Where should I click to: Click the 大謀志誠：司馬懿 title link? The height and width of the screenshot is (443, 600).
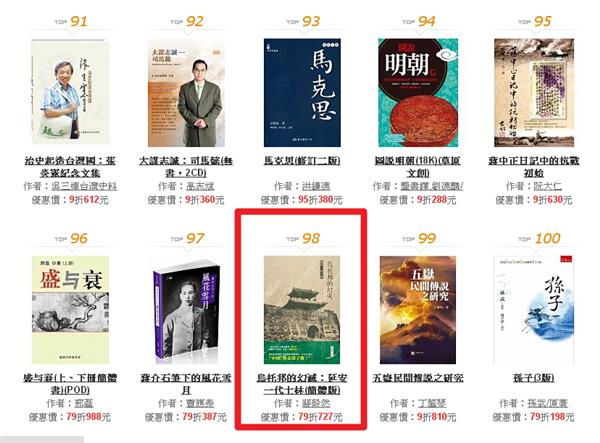pos(186,167)
